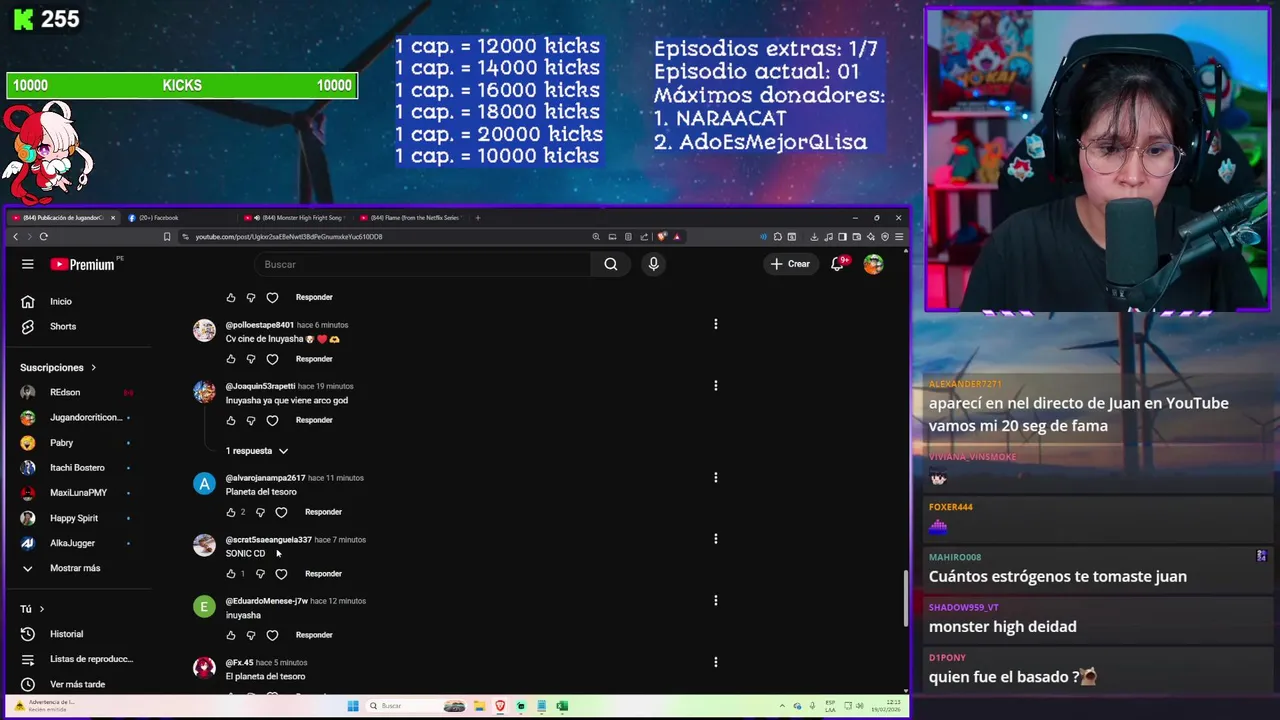Open @Joaquin53rapetti's channel name link

[x=260, y=386]
